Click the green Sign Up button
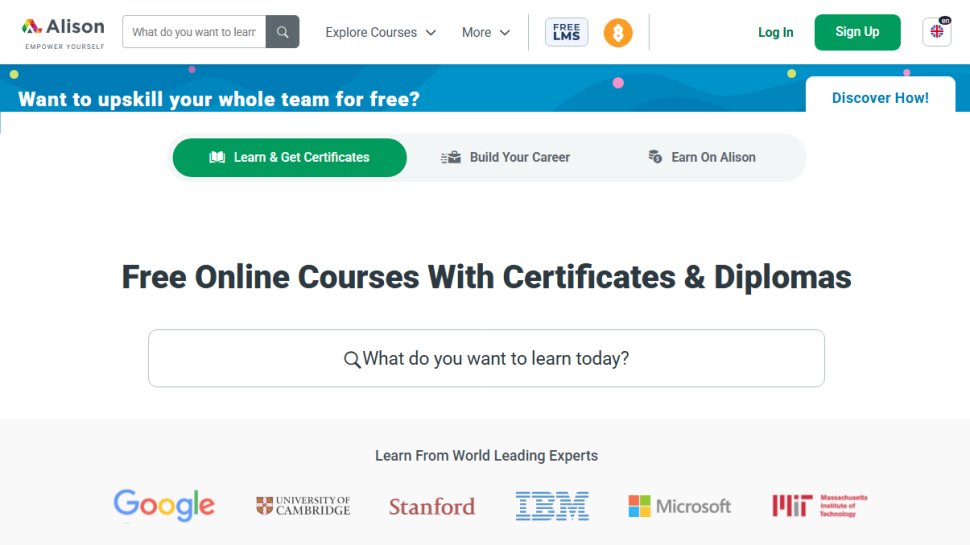 click(857, 32)
